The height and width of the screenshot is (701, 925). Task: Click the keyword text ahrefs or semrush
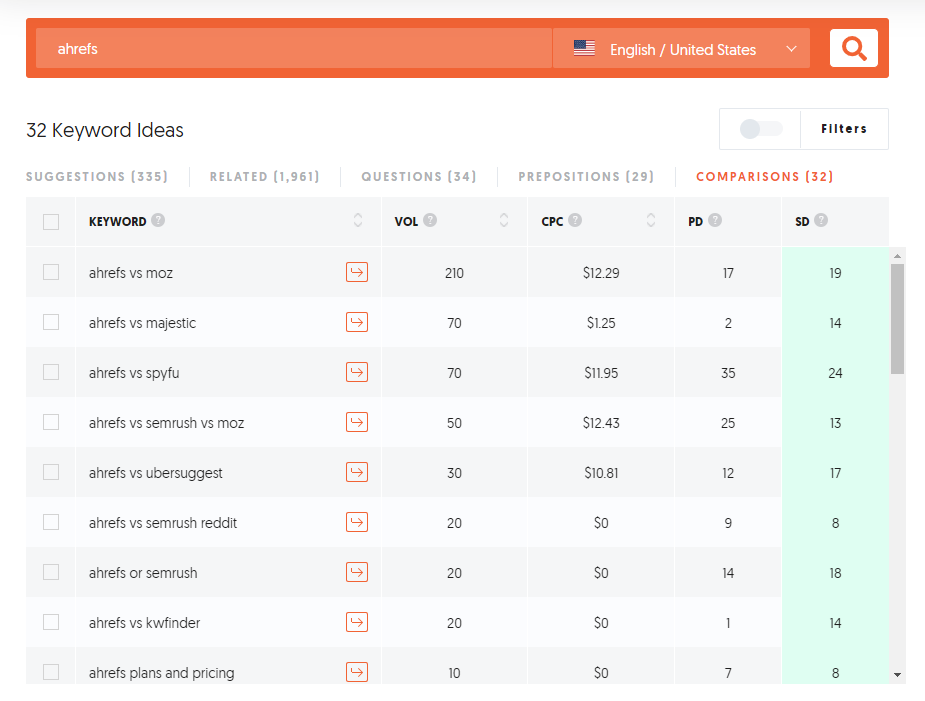click(143, 573)
